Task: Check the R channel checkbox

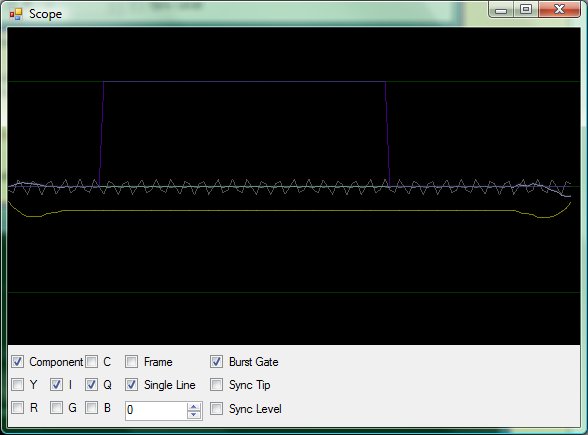Action: 17,408
